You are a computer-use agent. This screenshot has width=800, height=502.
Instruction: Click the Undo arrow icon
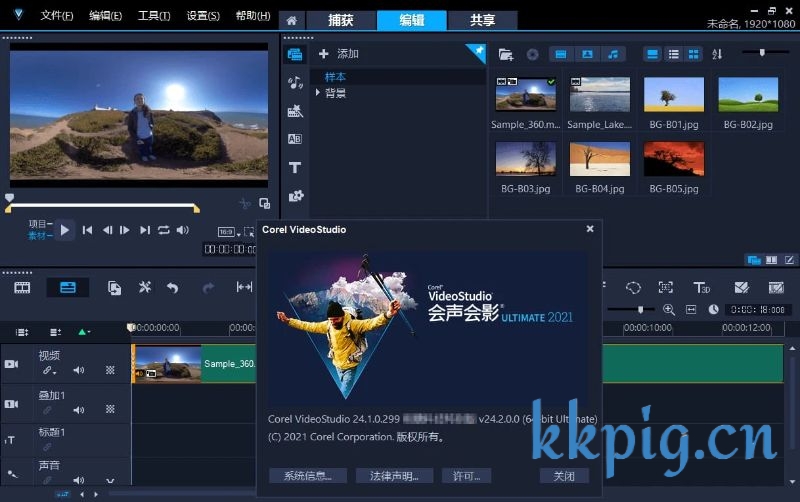172,288
